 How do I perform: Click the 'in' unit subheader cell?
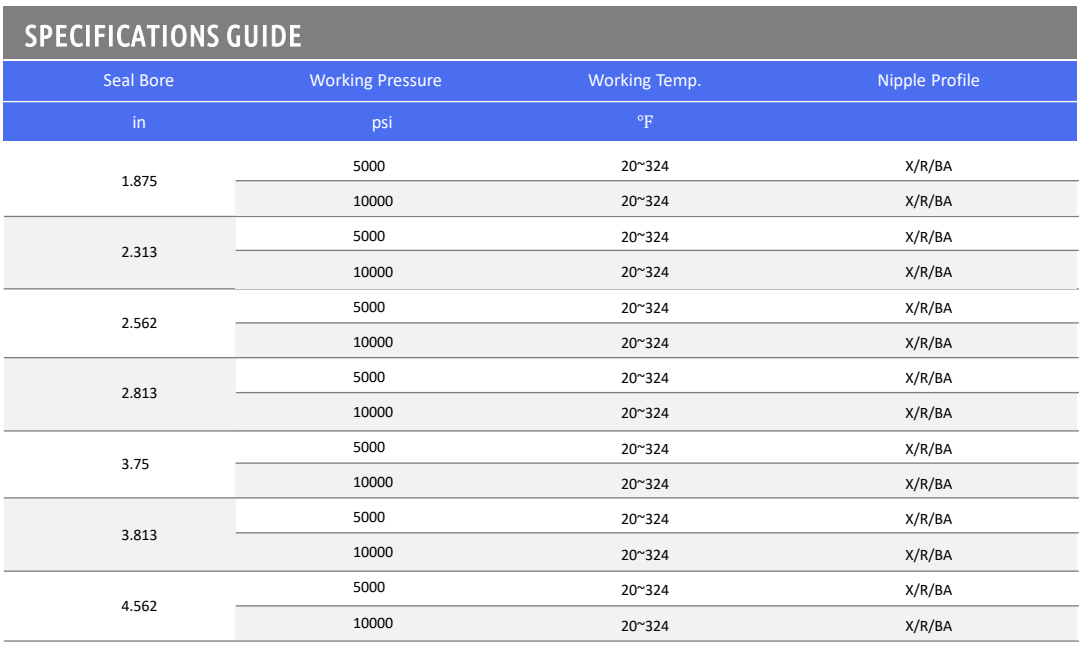[138, 122]
